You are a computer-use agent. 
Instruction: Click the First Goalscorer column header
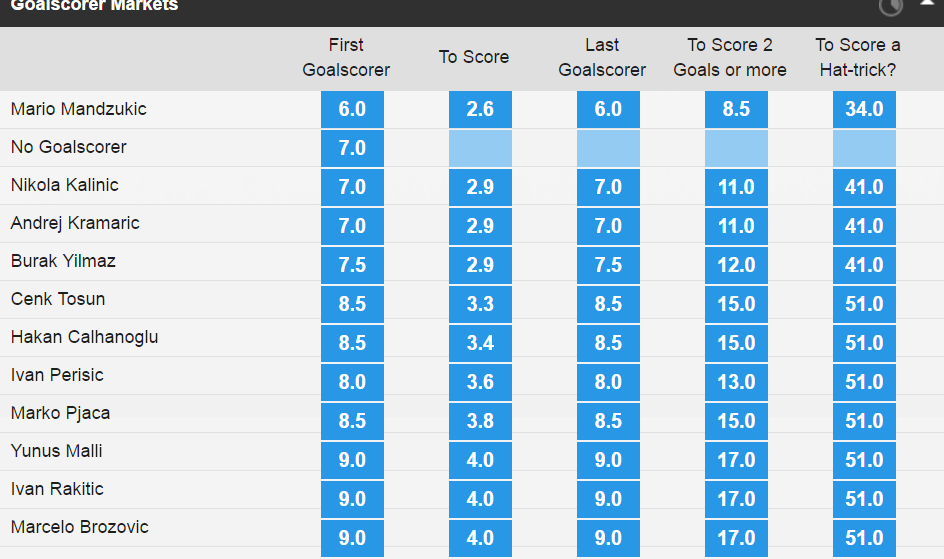[x=346, y=58]
